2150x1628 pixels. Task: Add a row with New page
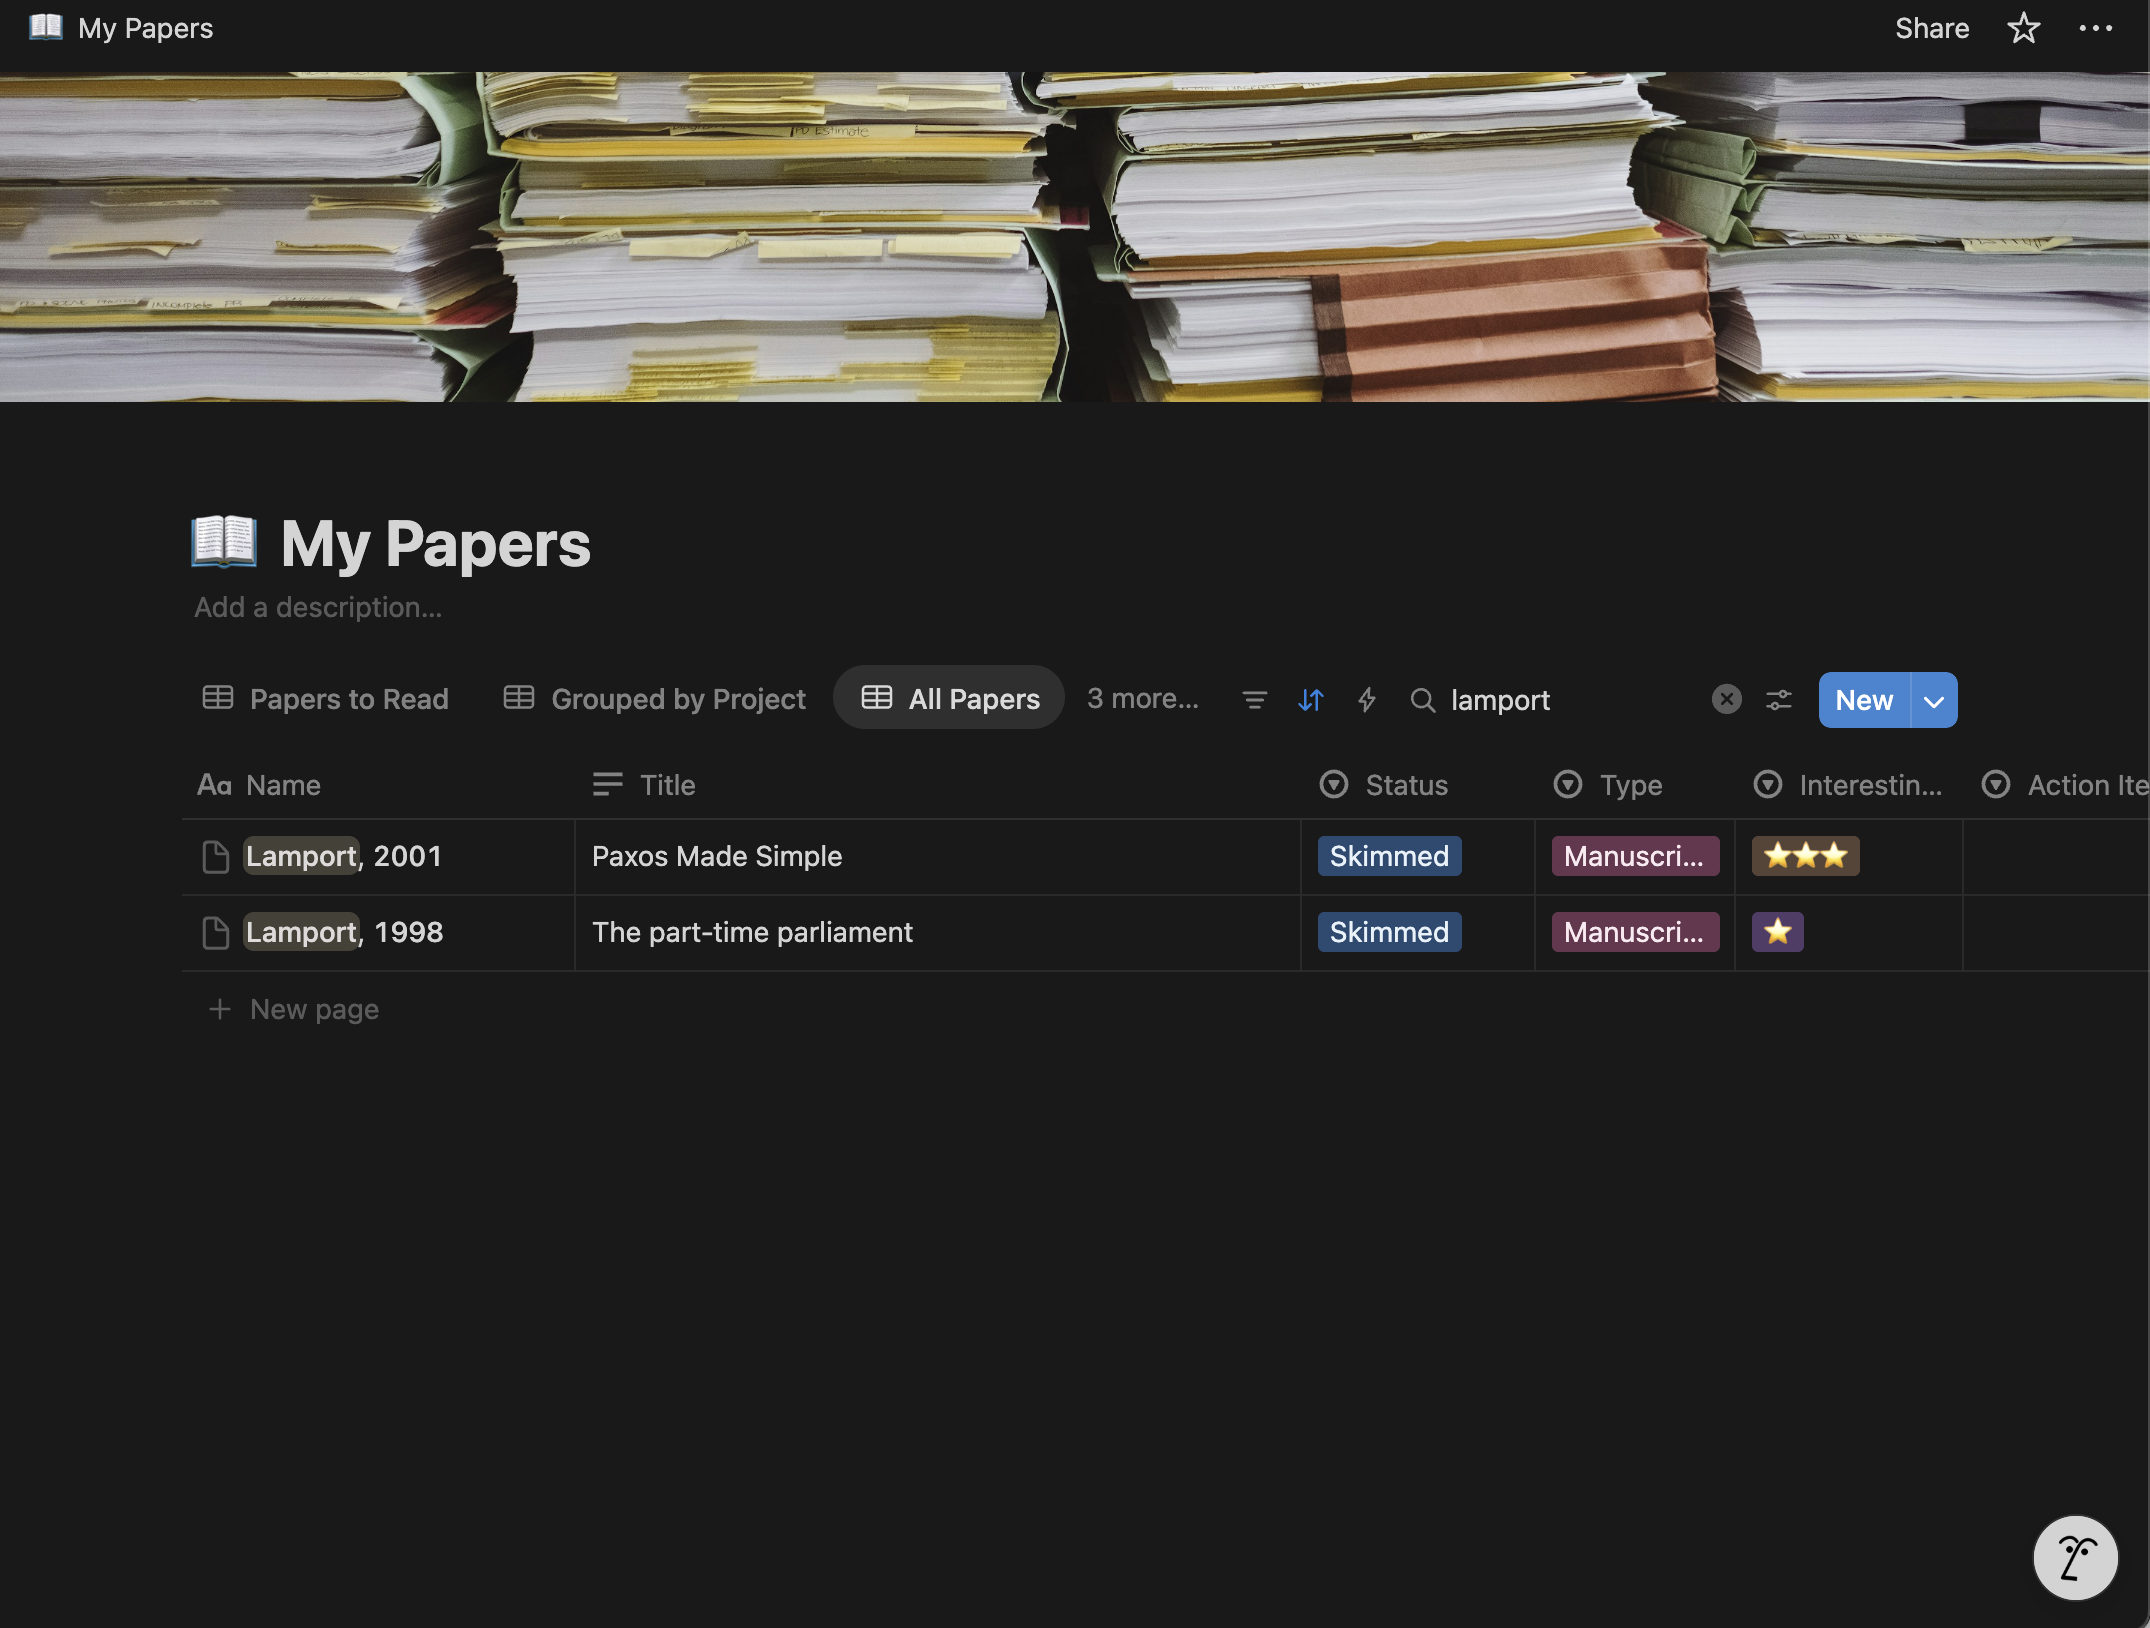[313, 1009]
